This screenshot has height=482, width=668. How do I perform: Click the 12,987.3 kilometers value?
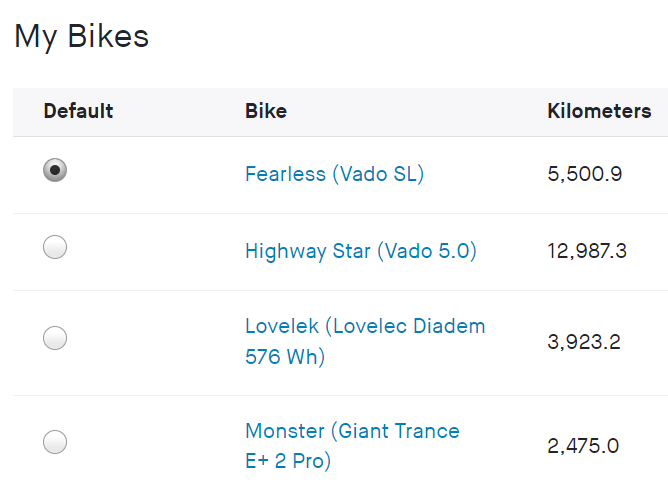click(x=587, y=251)
